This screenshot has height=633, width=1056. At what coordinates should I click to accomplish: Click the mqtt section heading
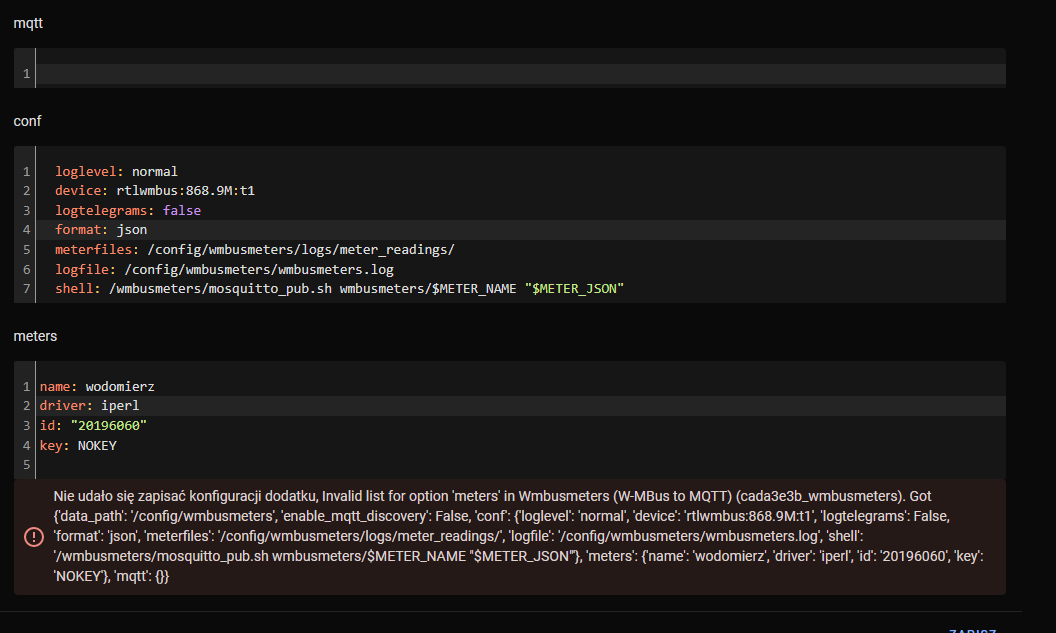coord(28,22)
